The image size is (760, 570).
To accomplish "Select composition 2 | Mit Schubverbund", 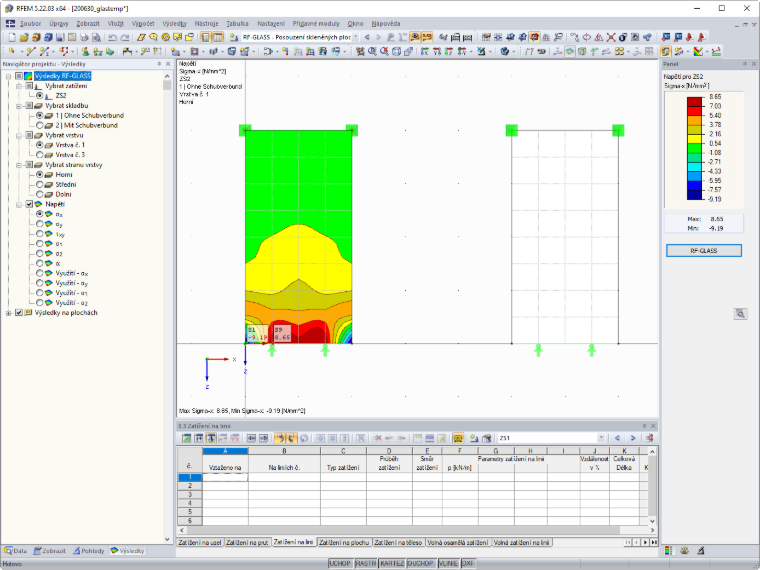I will pyautogui.click(x=86, y=126).
